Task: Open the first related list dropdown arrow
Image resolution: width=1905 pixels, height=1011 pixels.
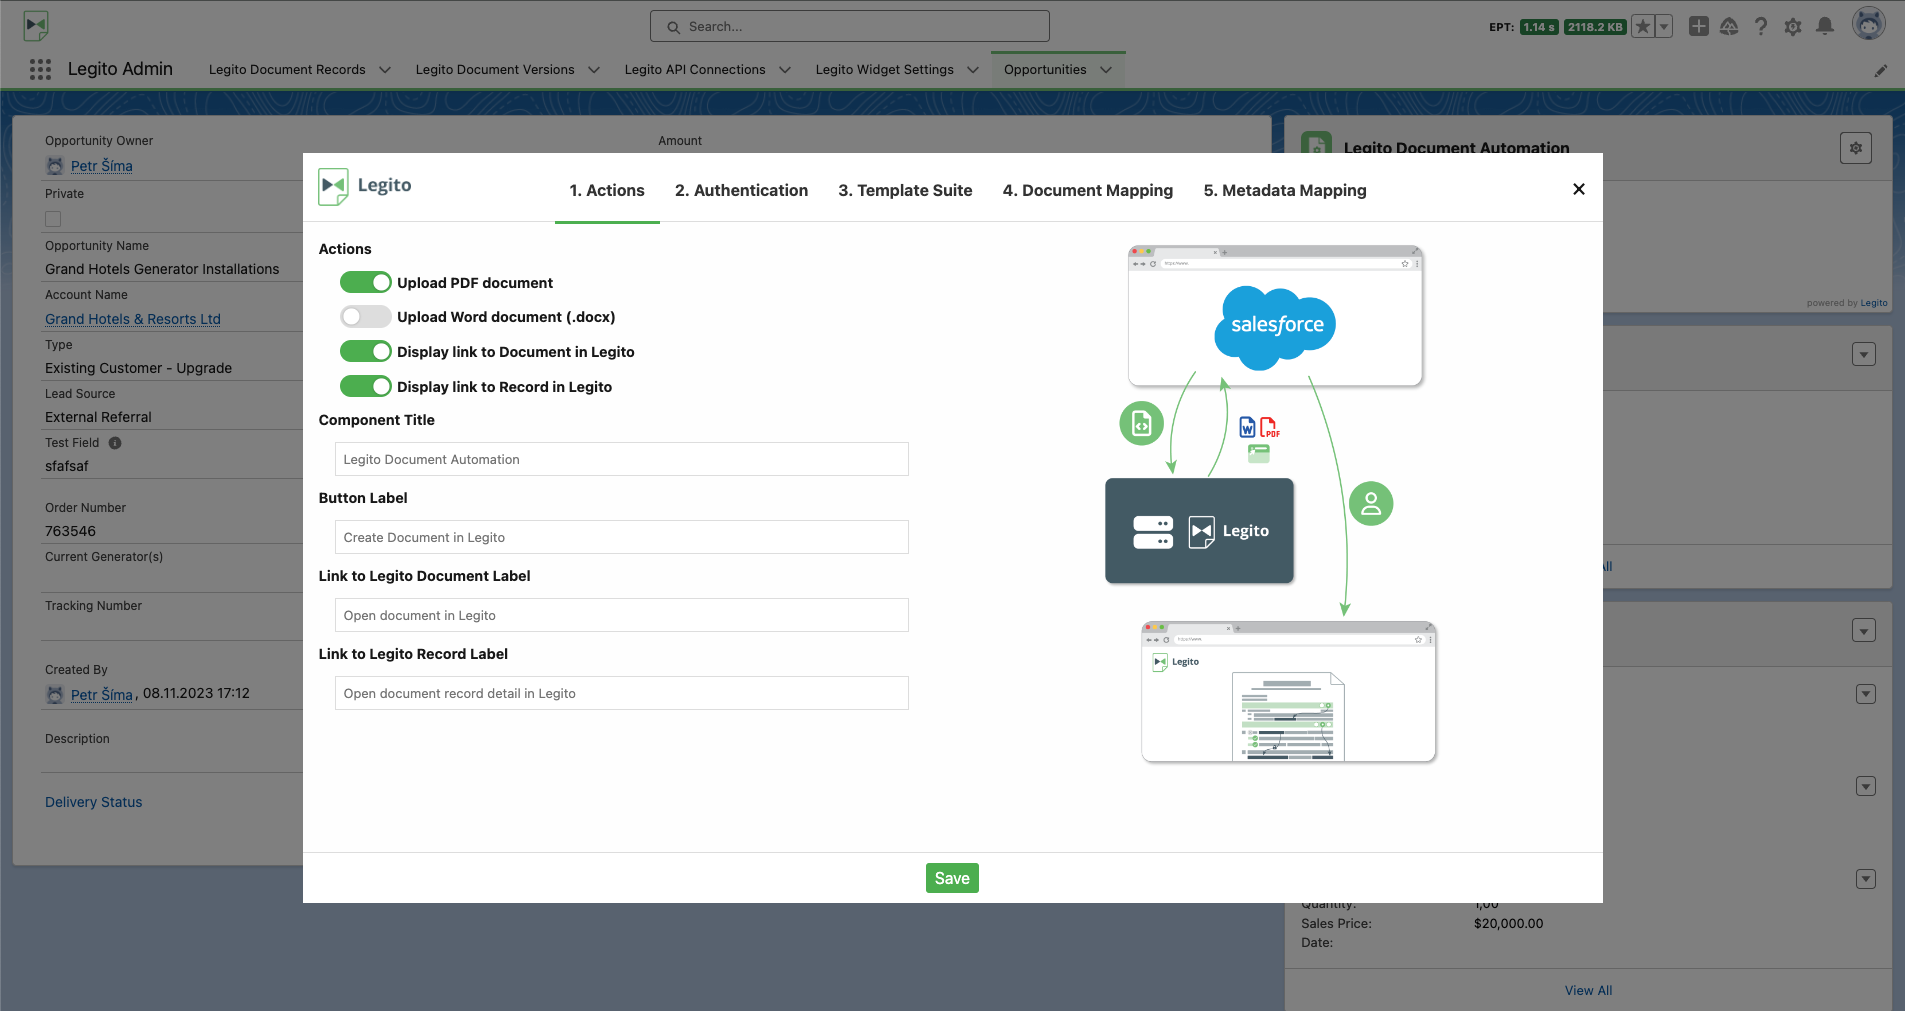Action: (1864, 354)
